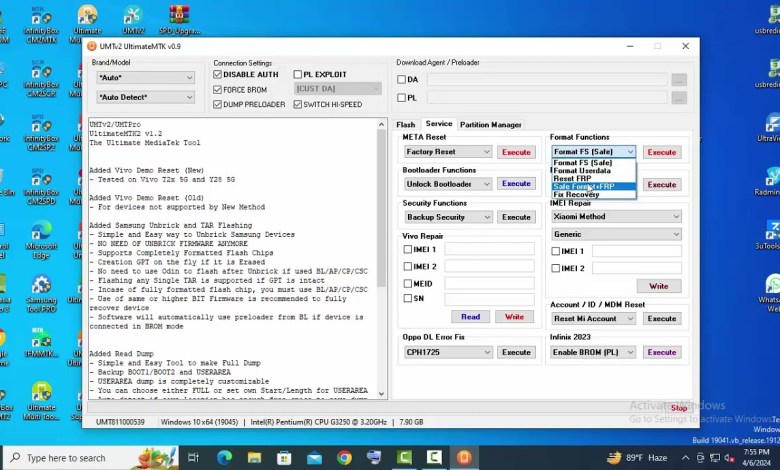Select Safe Format+FRP from the list

592,186
